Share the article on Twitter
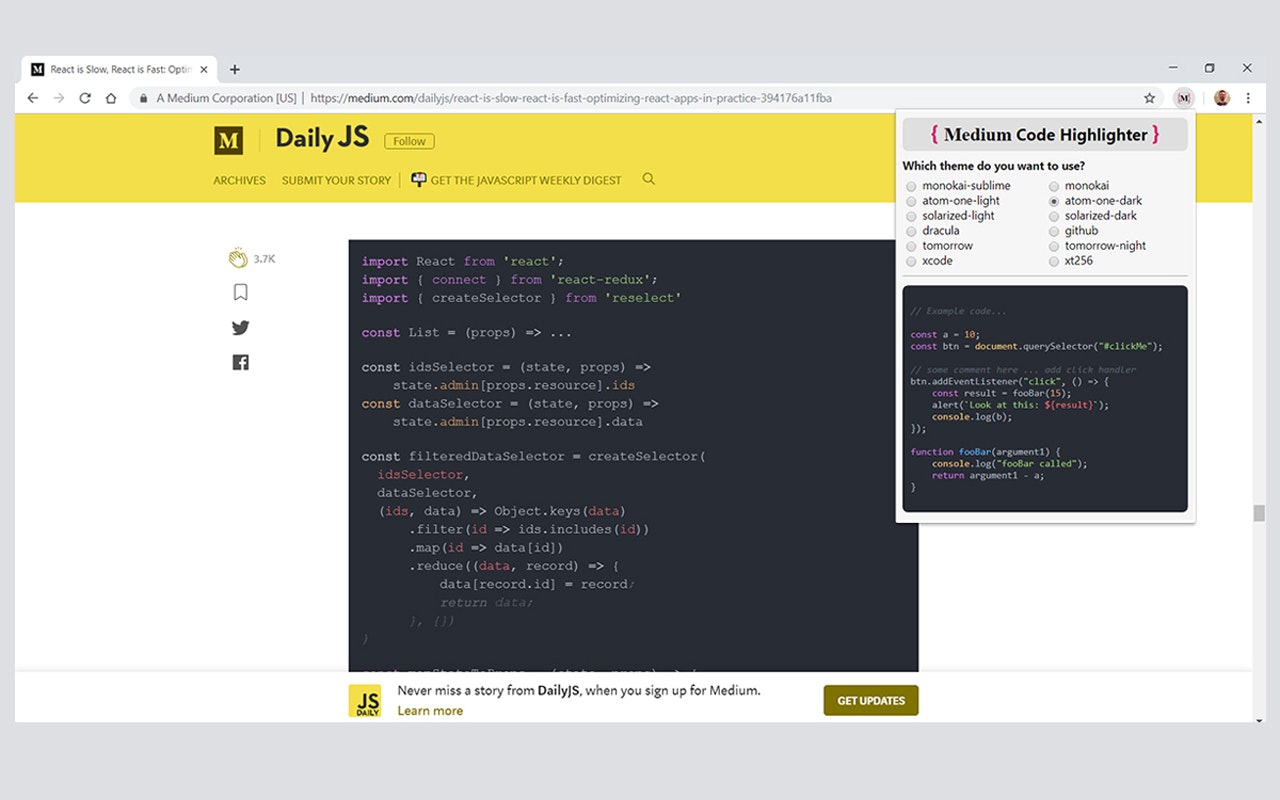The height and width of the screenshot is (800, 1280). pyautogui.click(x=240, y=327)
